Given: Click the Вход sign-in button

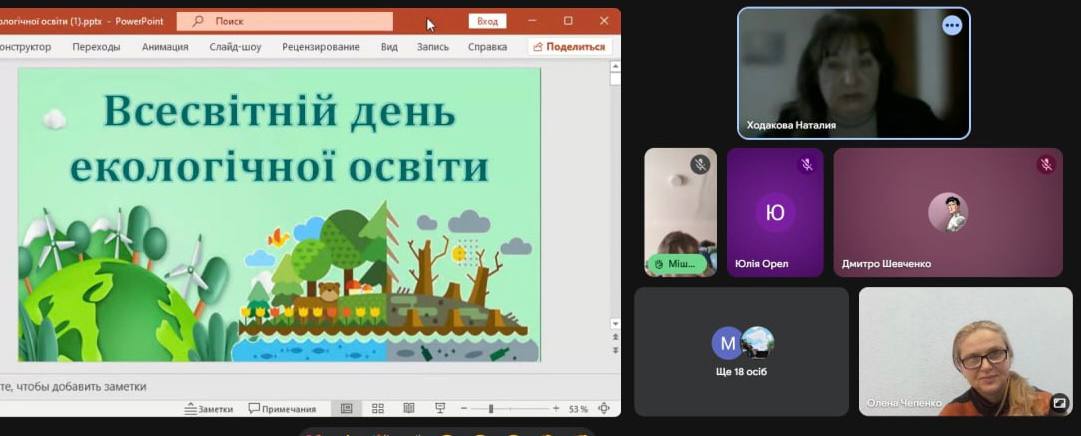Looking at the screenshot, I should pyautogui.click(x=487, y=21).
